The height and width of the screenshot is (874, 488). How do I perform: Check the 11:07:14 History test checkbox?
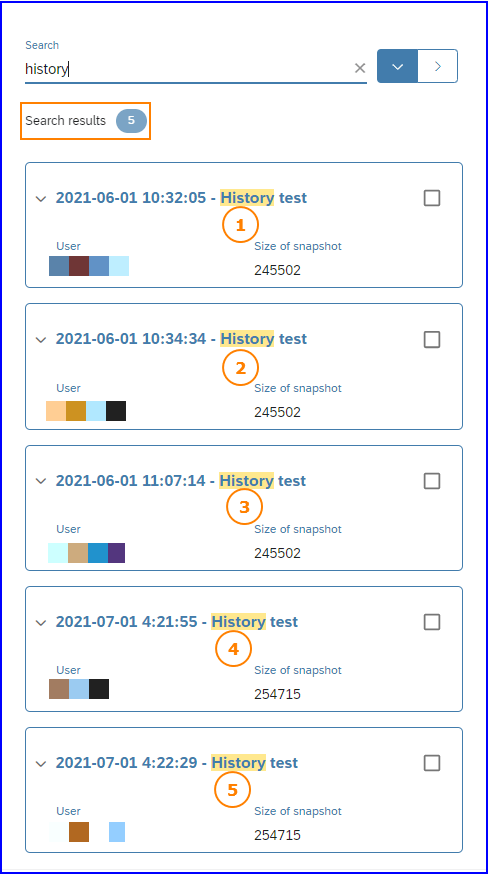click(x=432, y=481)
